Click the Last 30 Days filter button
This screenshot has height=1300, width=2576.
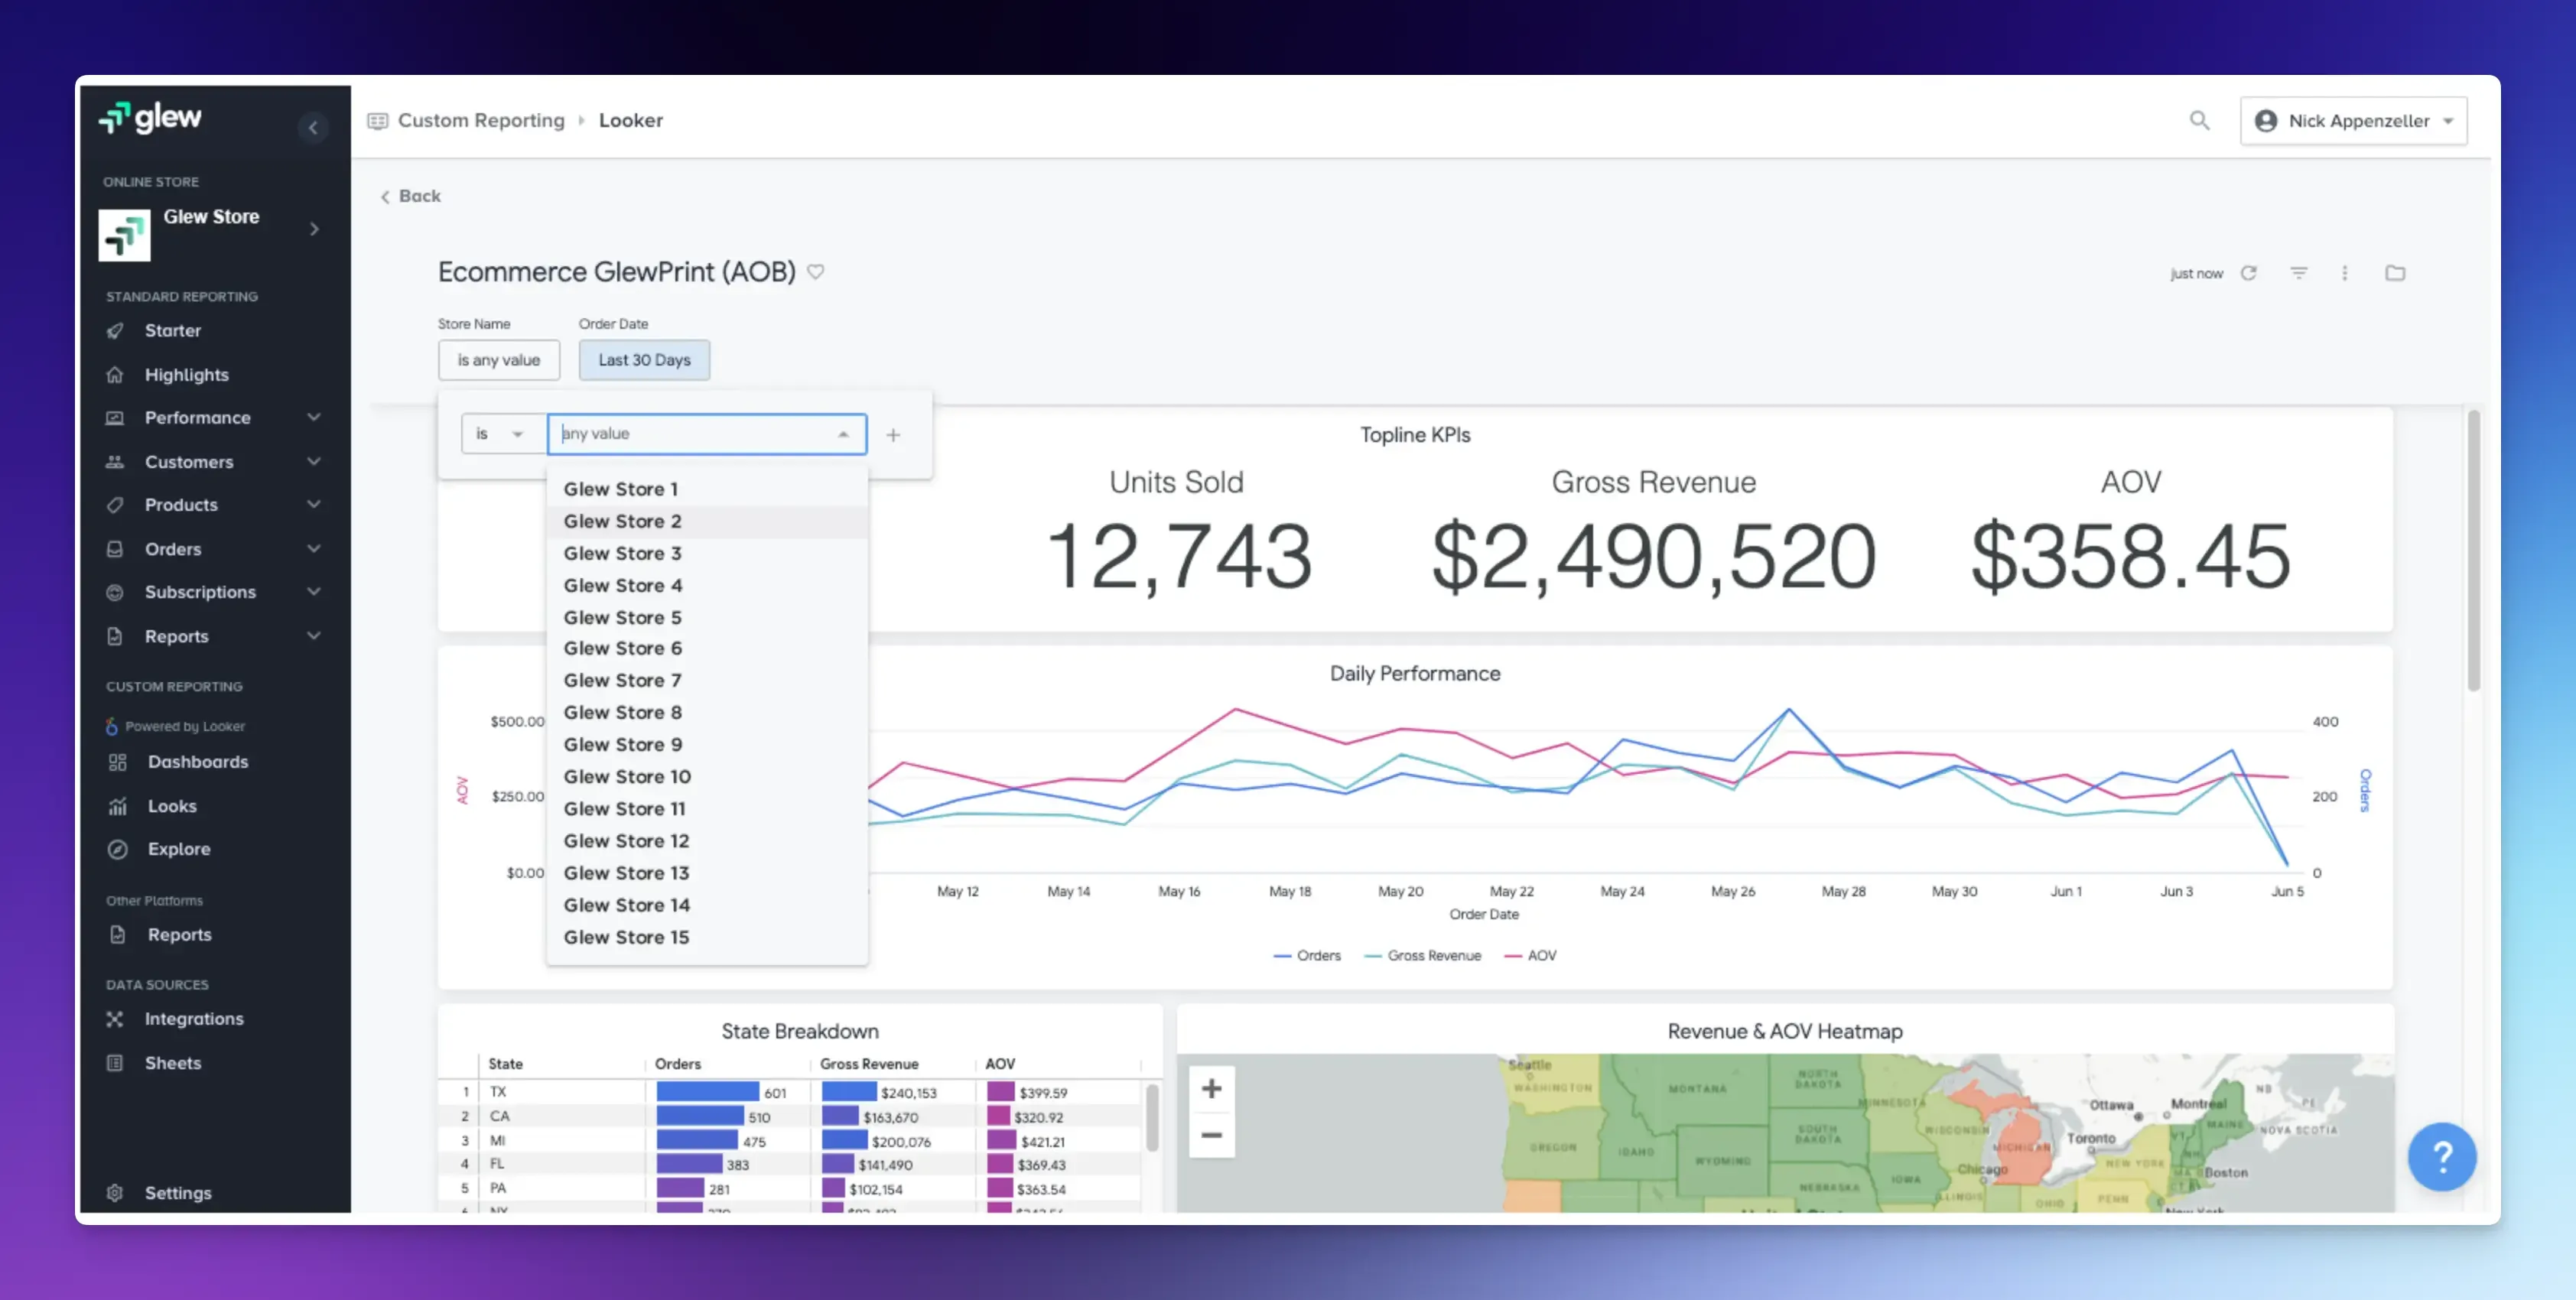click(x=644, y=360)
